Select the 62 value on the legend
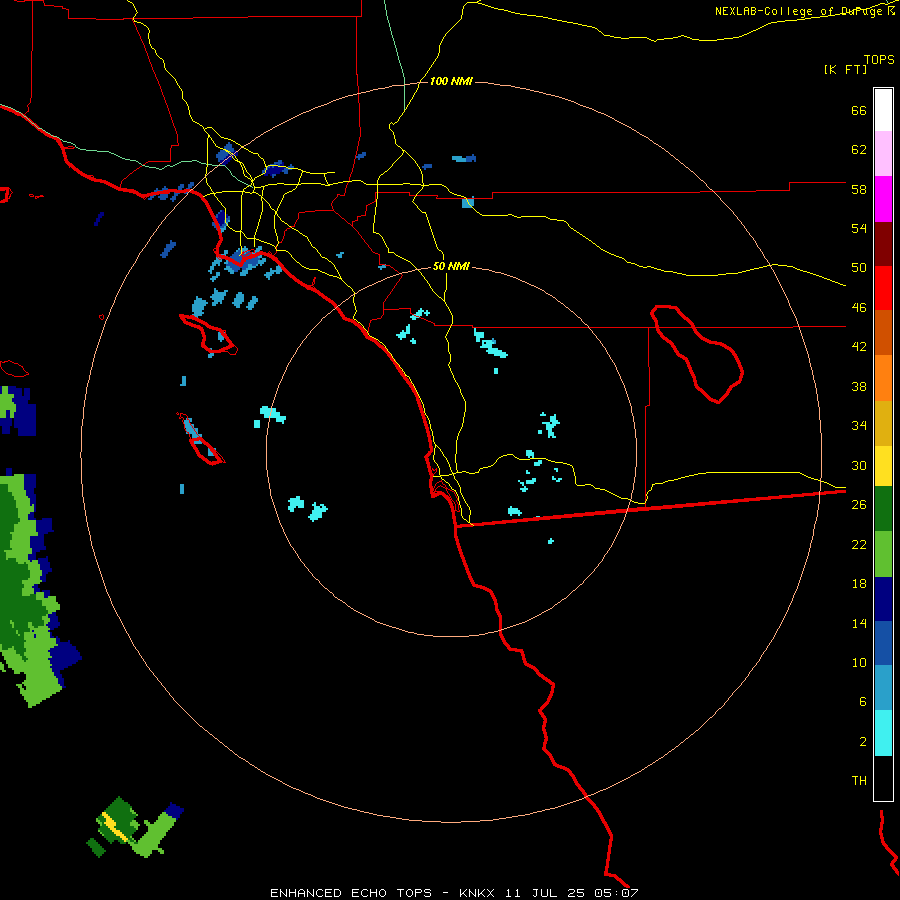The image size is (900, 900). point(859,150)
